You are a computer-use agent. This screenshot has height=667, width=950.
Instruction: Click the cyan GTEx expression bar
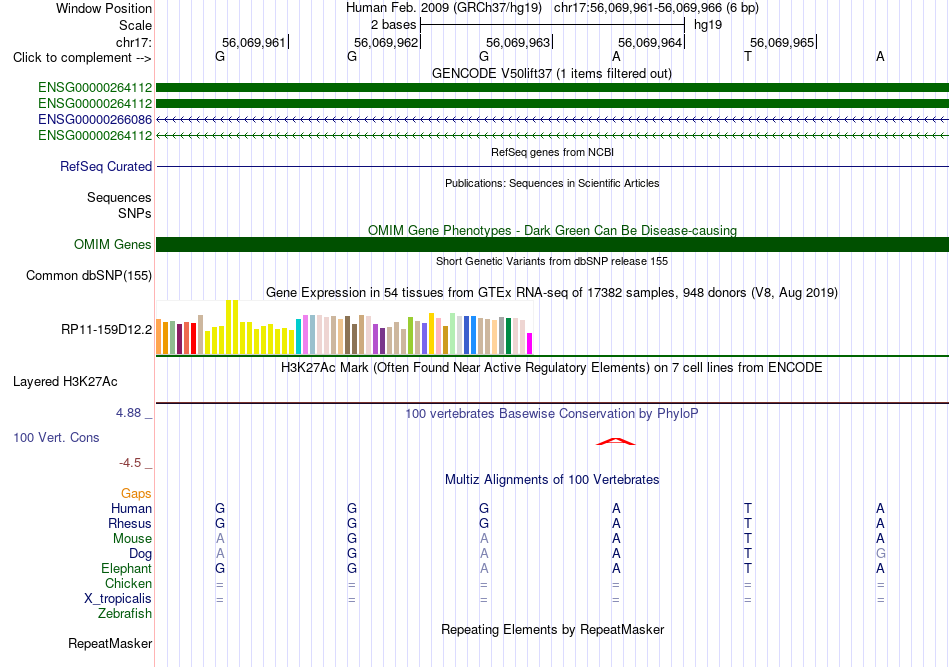pyautogui.click(x=299, y=336)
